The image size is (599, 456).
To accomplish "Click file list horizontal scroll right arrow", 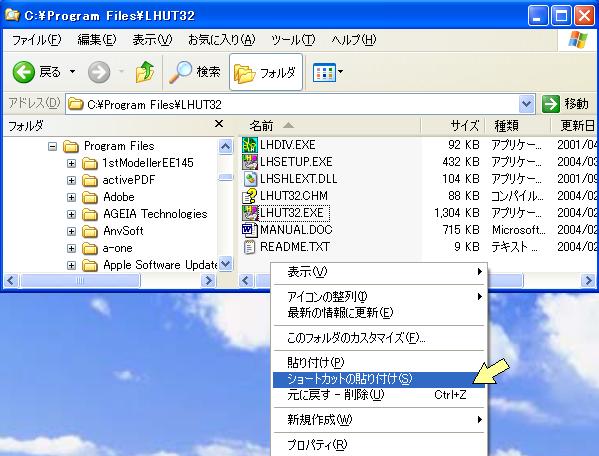I will (x=588, y=281).
